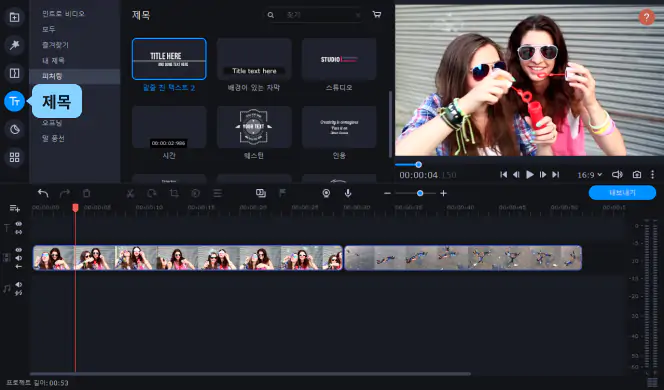Open color adjustments icon in toolbar
664x390 pixels.
point(195,194)
